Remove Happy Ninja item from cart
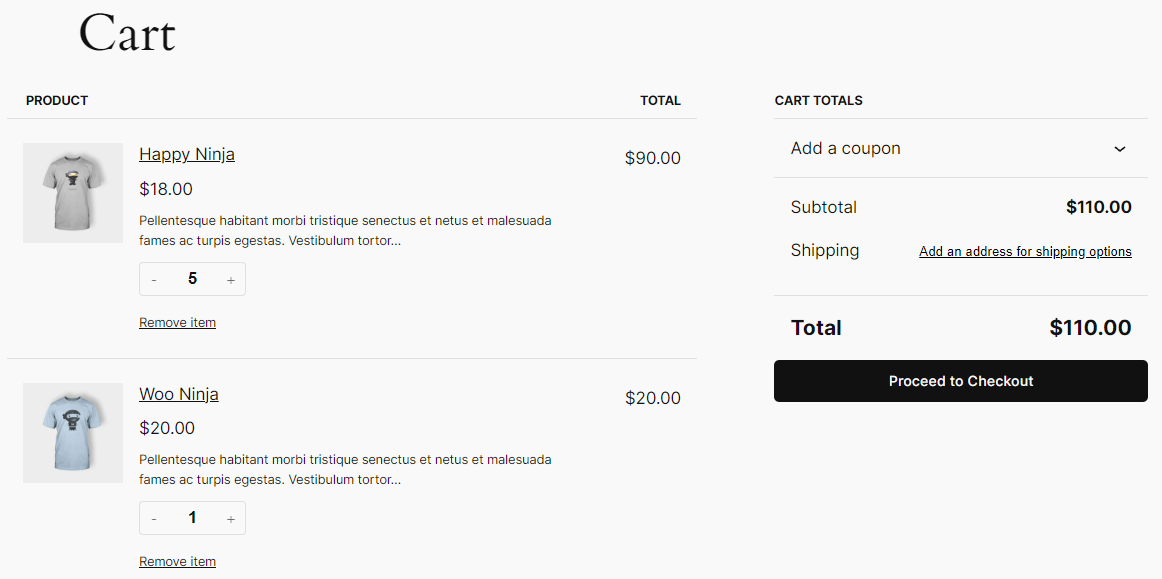Image resolution: width=1162 pixels, height=579 pixels. coord(177,322)
